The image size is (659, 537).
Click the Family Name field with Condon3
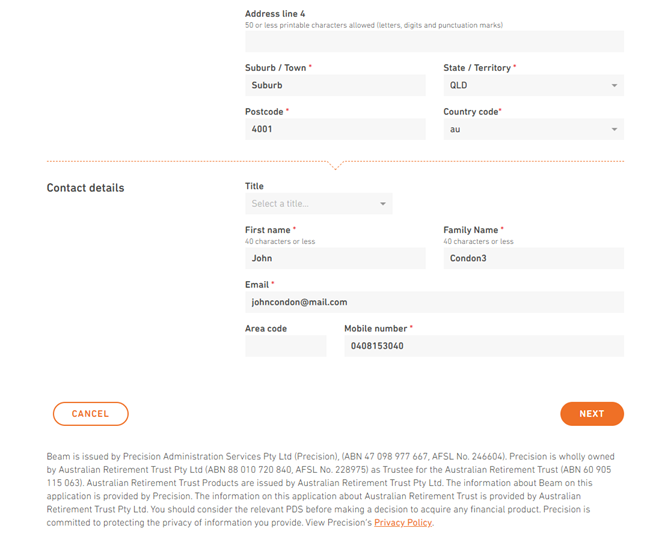tap(533, 258)
